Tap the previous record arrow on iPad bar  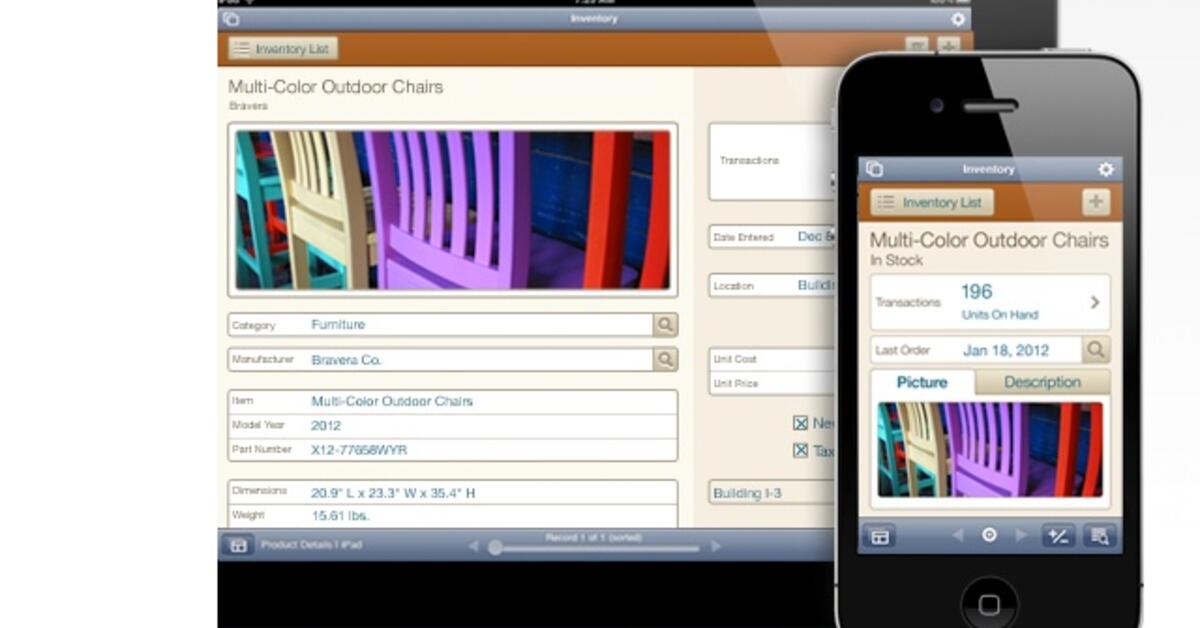[472, 546]
